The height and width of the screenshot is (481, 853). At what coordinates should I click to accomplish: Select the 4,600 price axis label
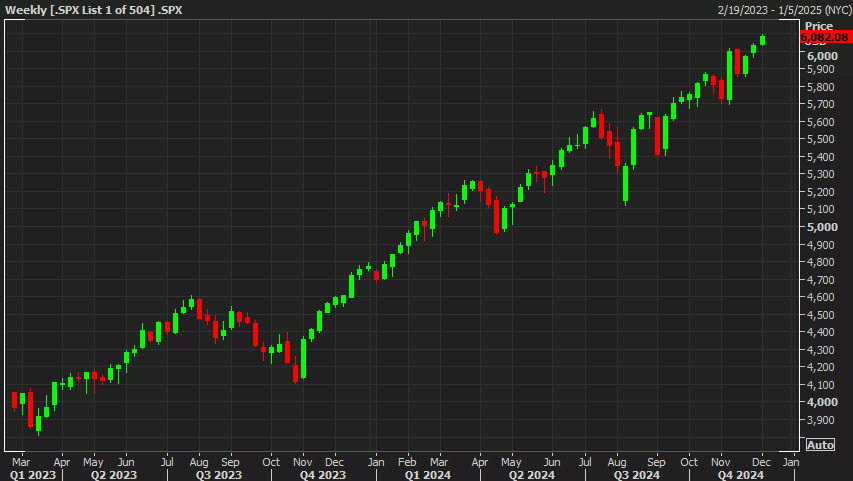[821, 297]
